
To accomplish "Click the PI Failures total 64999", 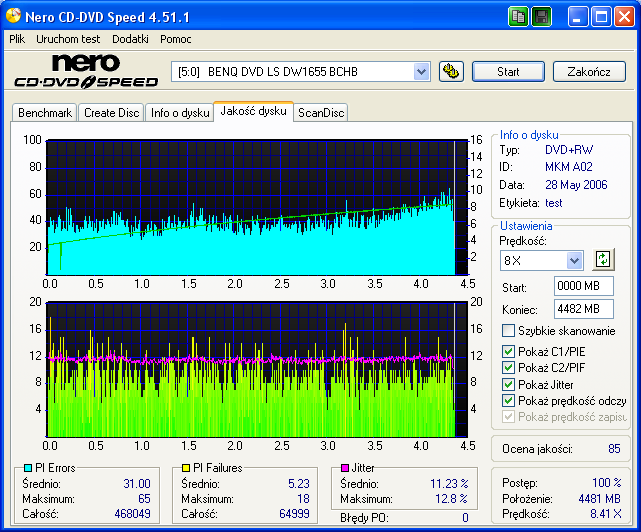I will pos(294,514).
